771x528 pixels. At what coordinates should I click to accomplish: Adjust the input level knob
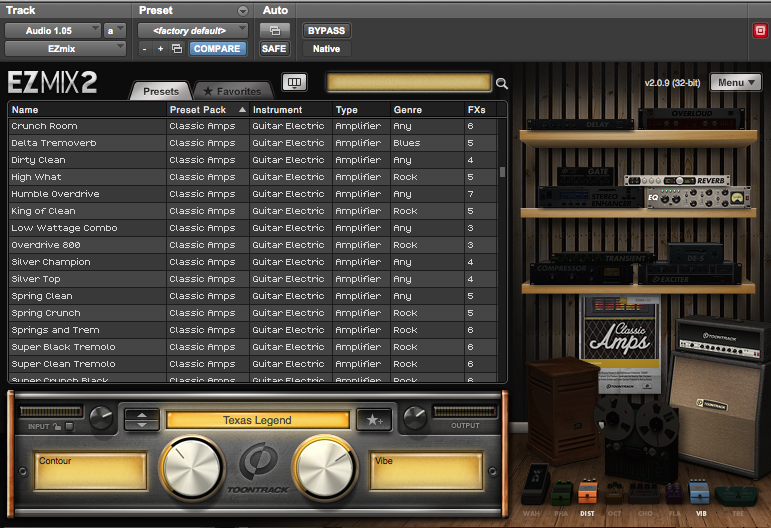coord(101,417)
